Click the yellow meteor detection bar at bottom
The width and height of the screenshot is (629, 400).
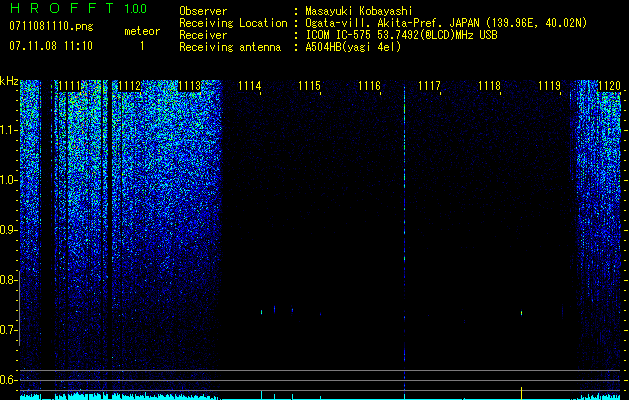click(x=521, y=392)
